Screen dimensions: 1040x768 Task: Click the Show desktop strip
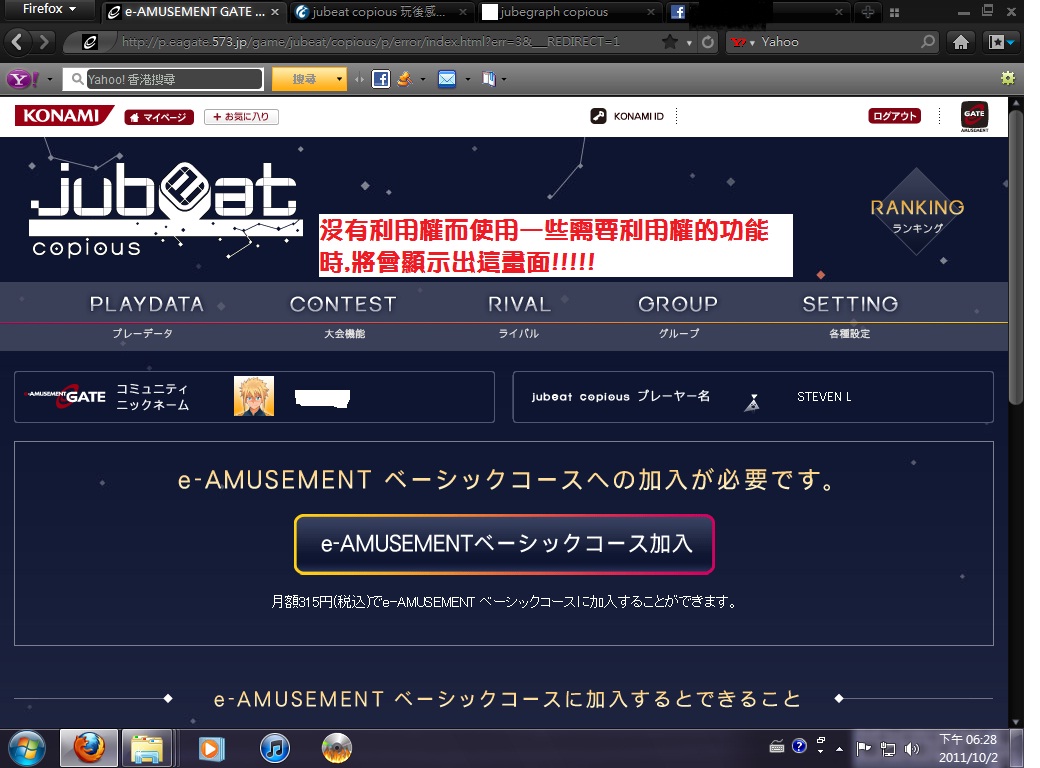point(1017,749)
